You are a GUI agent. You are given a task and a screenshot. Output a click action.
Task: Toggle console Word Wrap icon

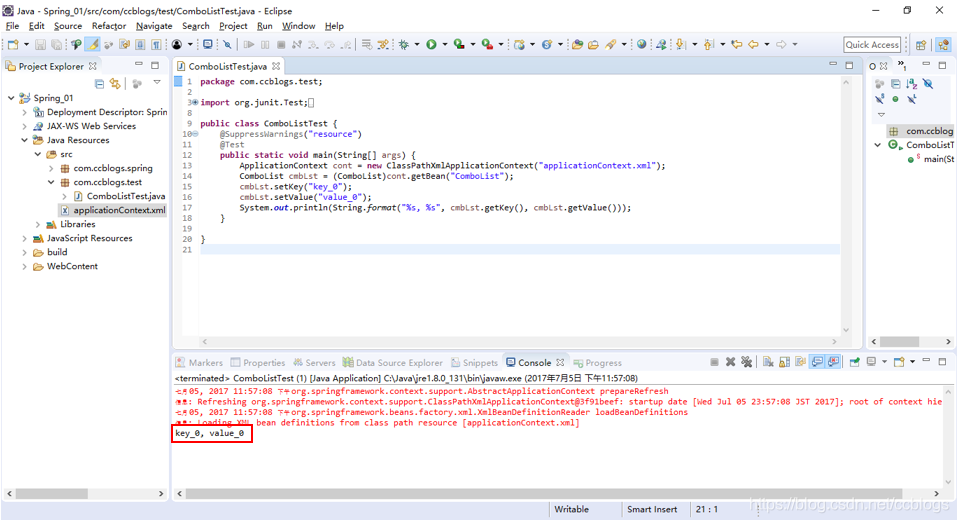(801, 362)
